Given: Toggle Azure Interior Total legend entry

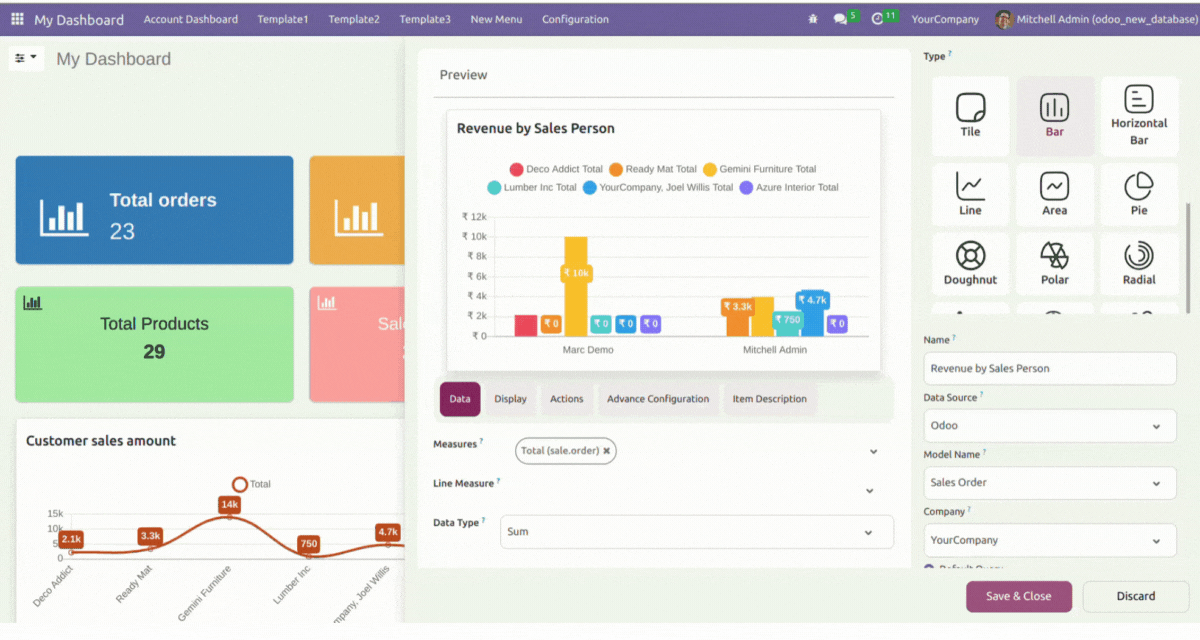Looking at the screenshot, I should pos(788,188).
